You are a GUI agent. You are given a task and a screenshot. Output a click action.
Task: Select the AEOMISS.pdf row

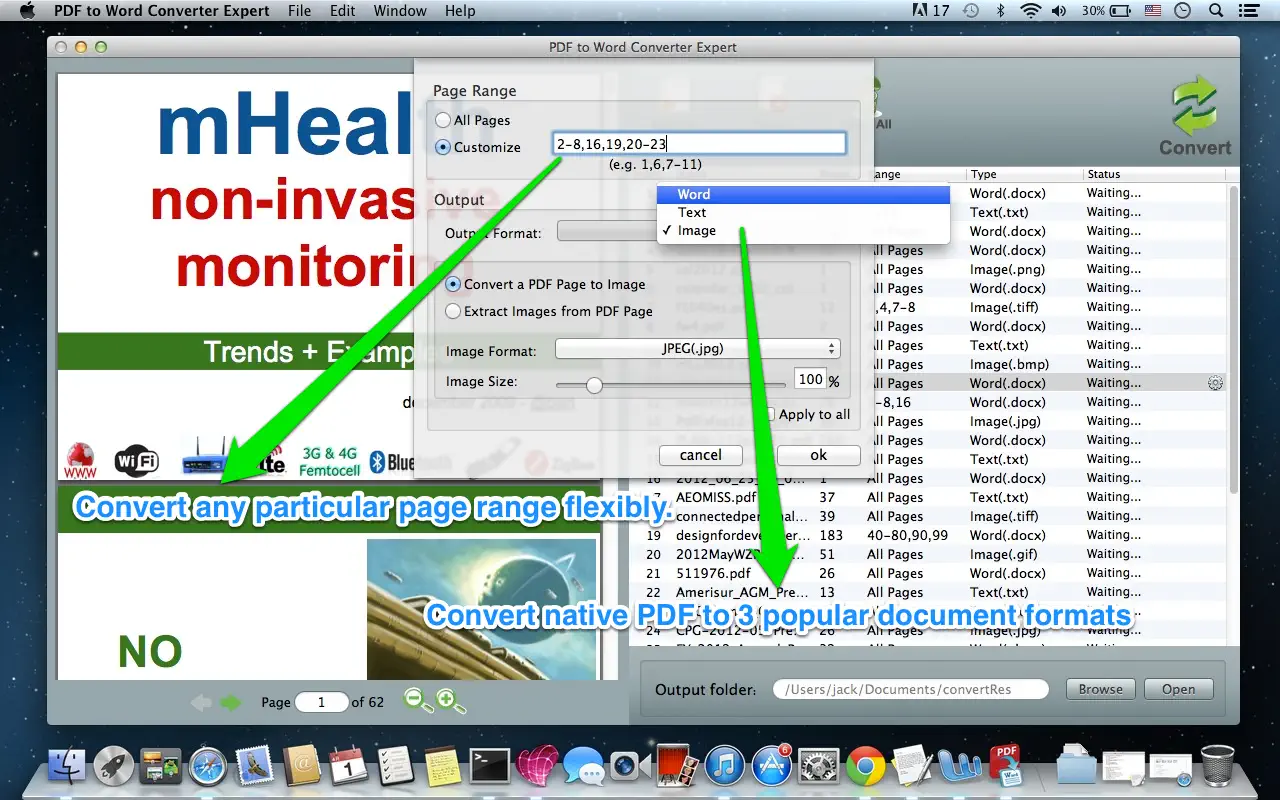point(935,497)
